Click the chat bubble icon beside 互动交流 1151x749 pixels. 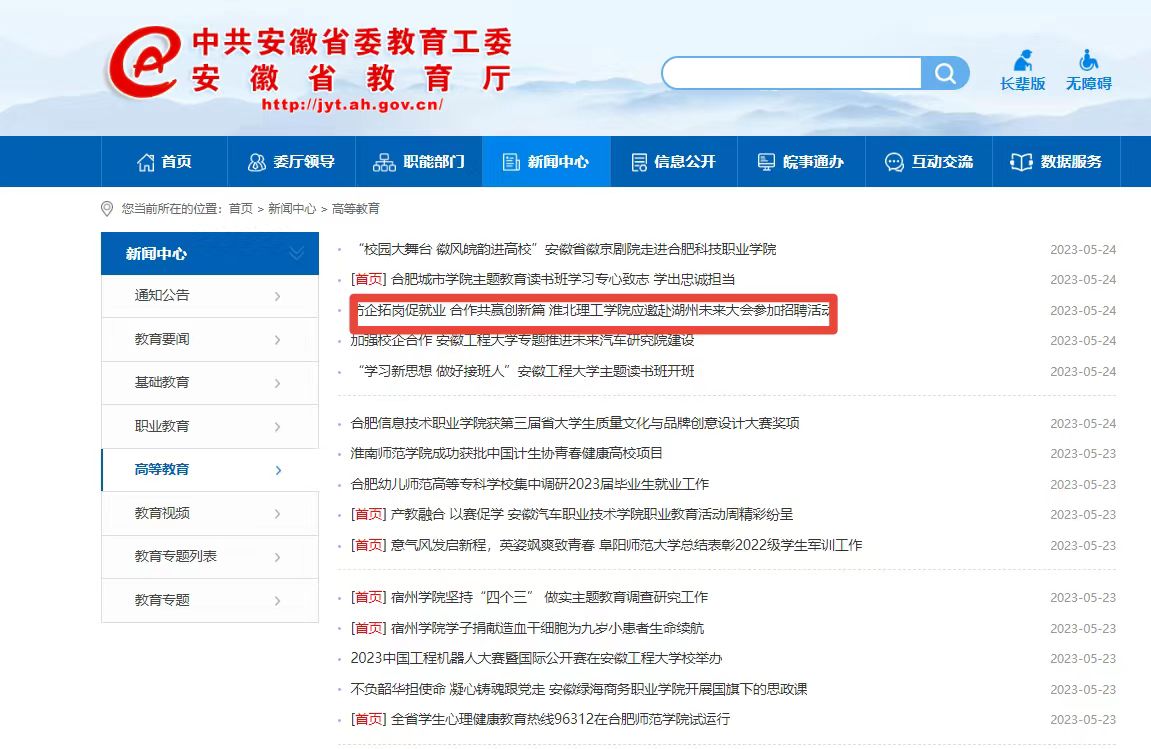coord(894,162)
